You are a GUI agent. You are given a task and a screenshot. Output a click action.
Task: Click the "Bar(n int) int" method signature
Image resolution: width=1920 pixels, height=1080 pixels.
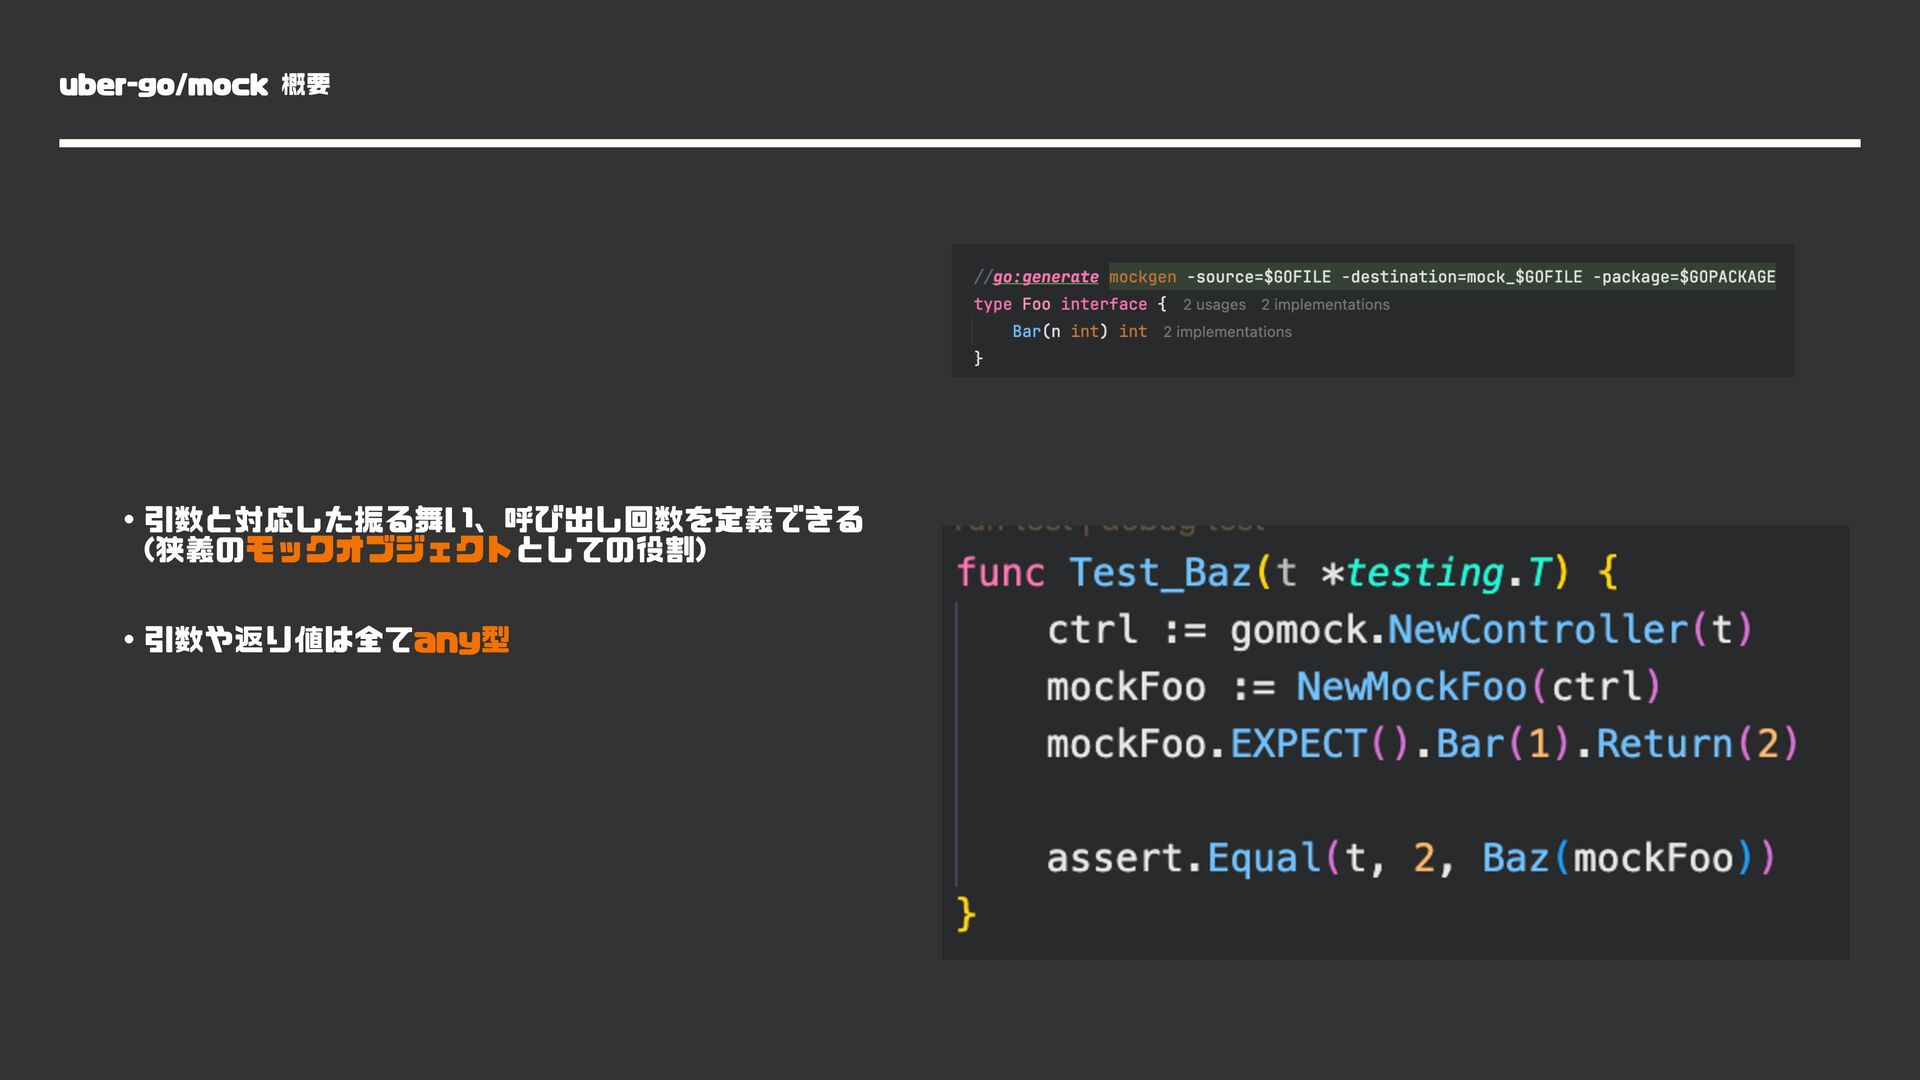[1079, 331]
